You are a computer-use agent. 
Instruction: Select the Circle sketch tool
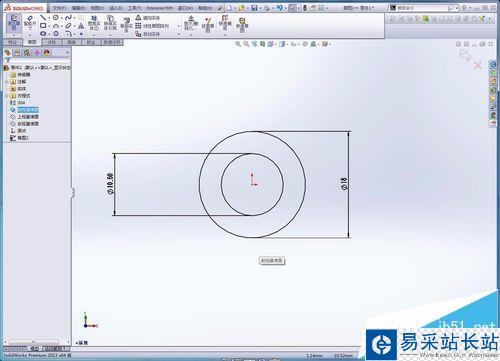[x=56, y=17]
